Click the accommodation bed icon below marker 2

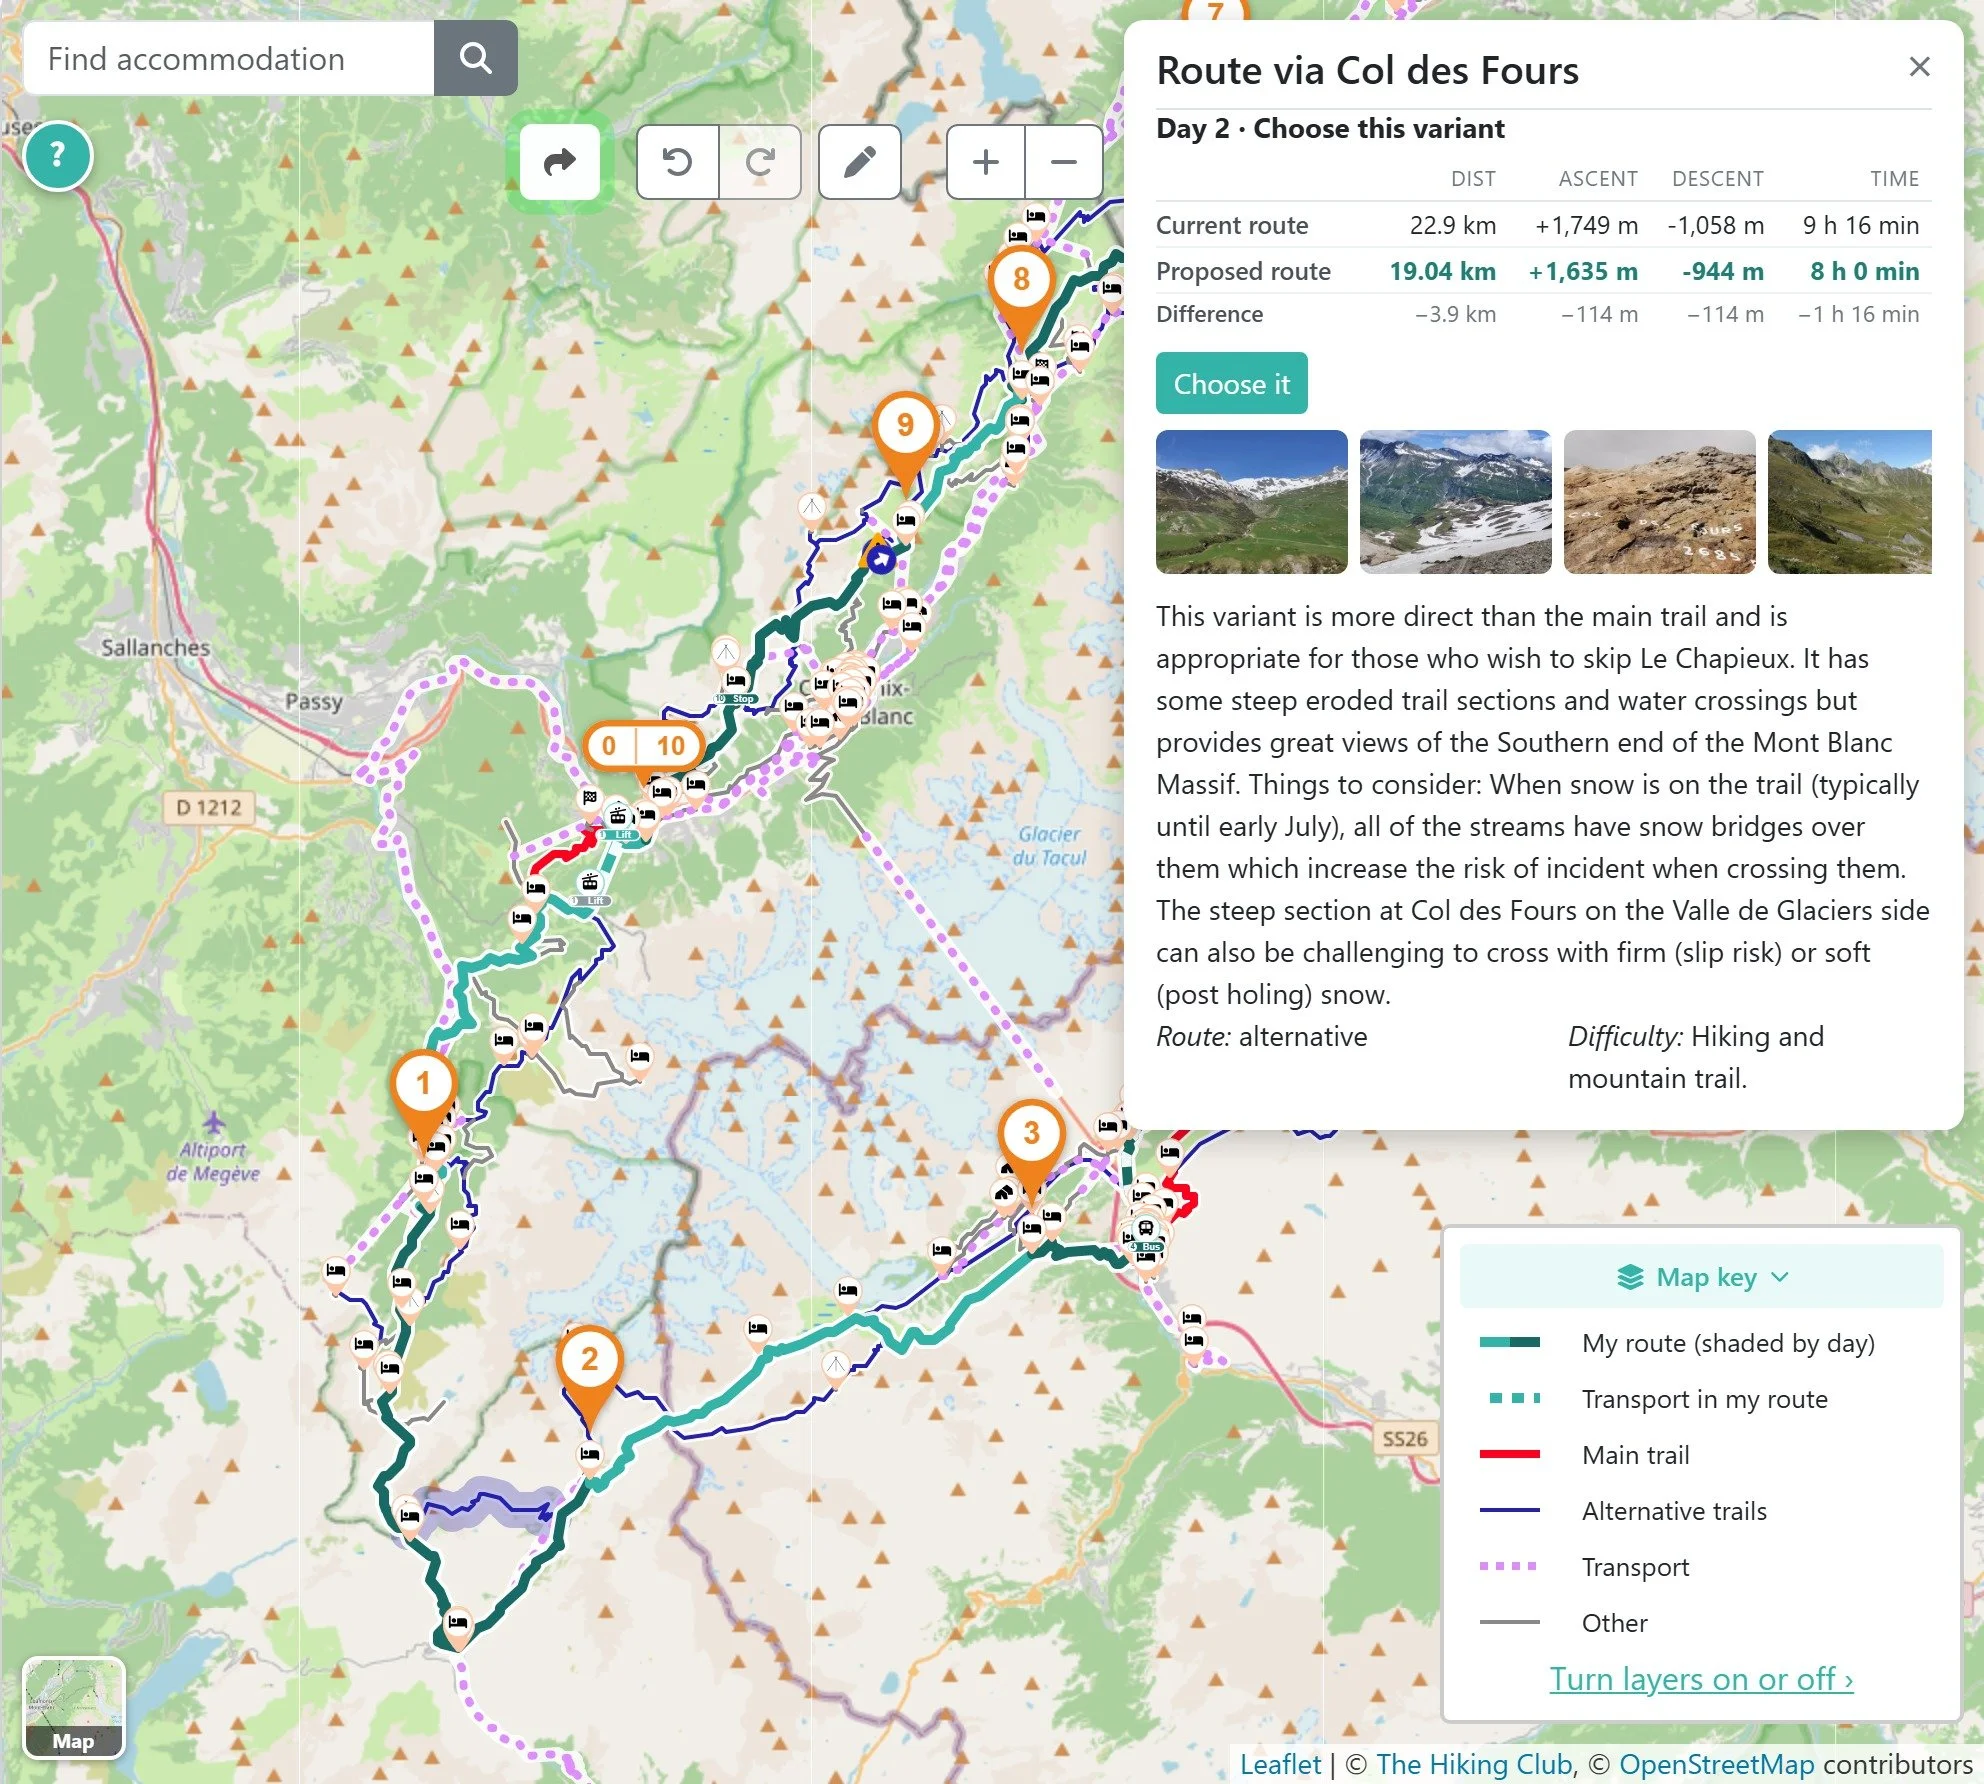[x=590, y=1456]
